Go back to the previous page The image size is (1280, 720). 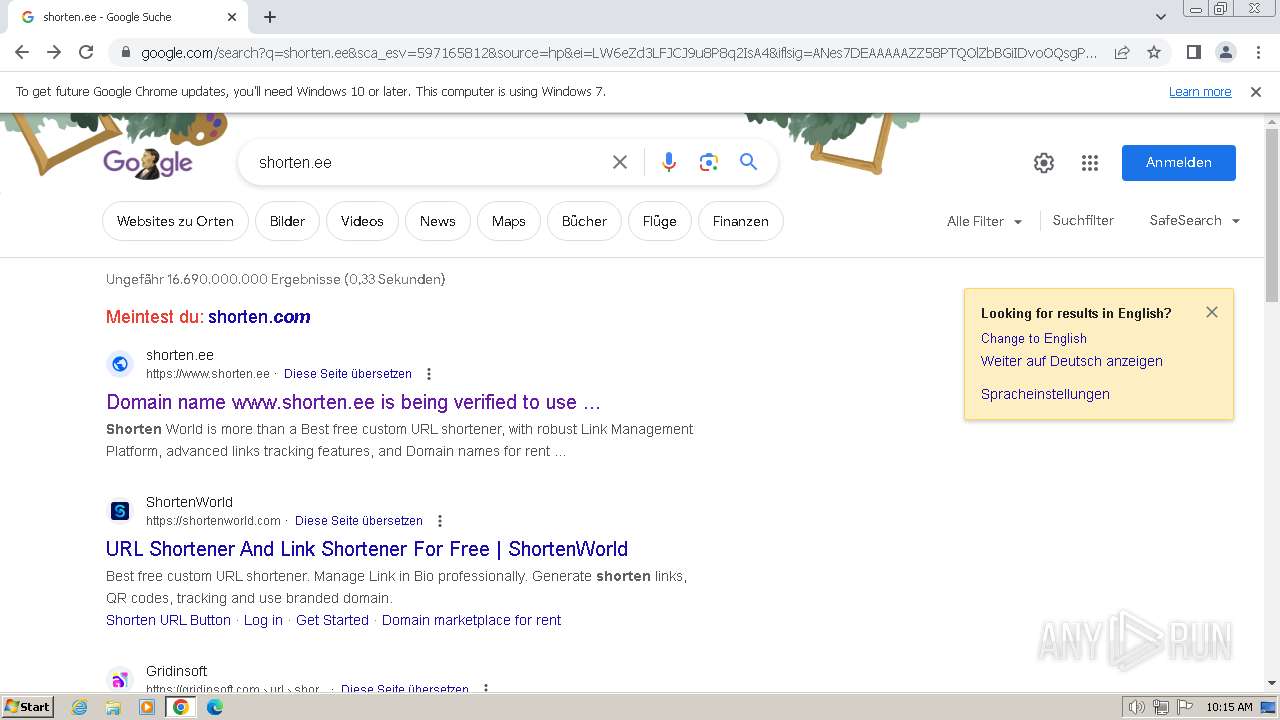click(22, 52)
